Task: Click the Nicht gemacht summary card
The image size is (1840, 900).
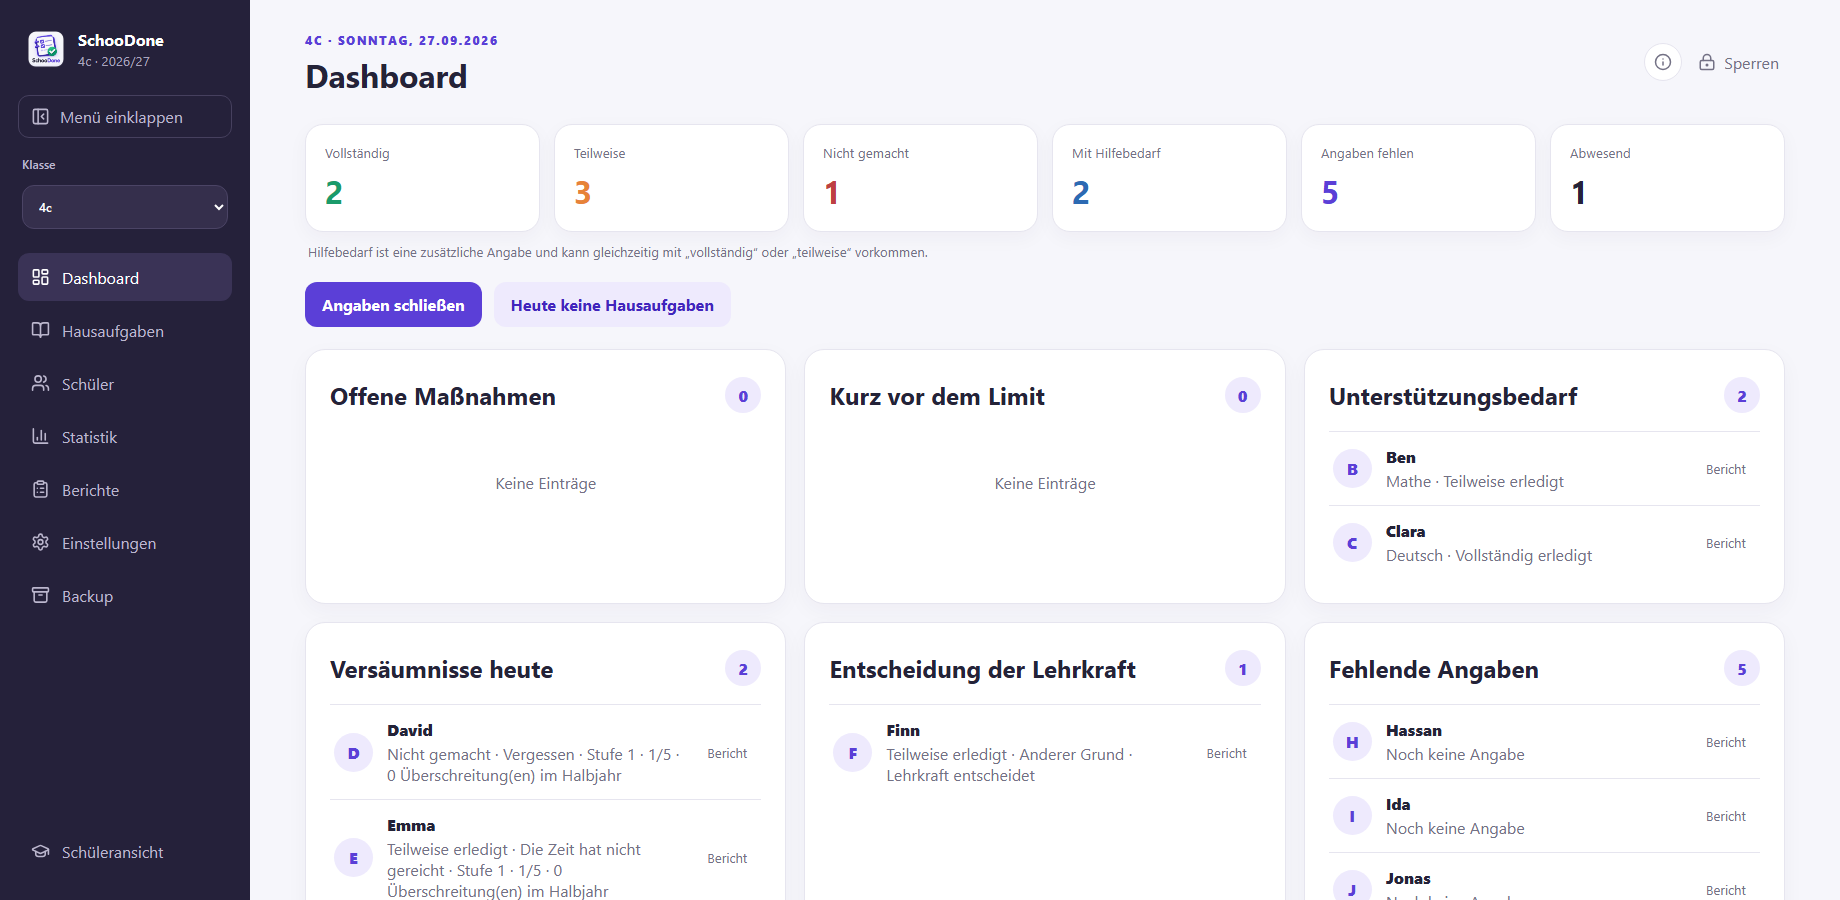Action: coord(920,178)
